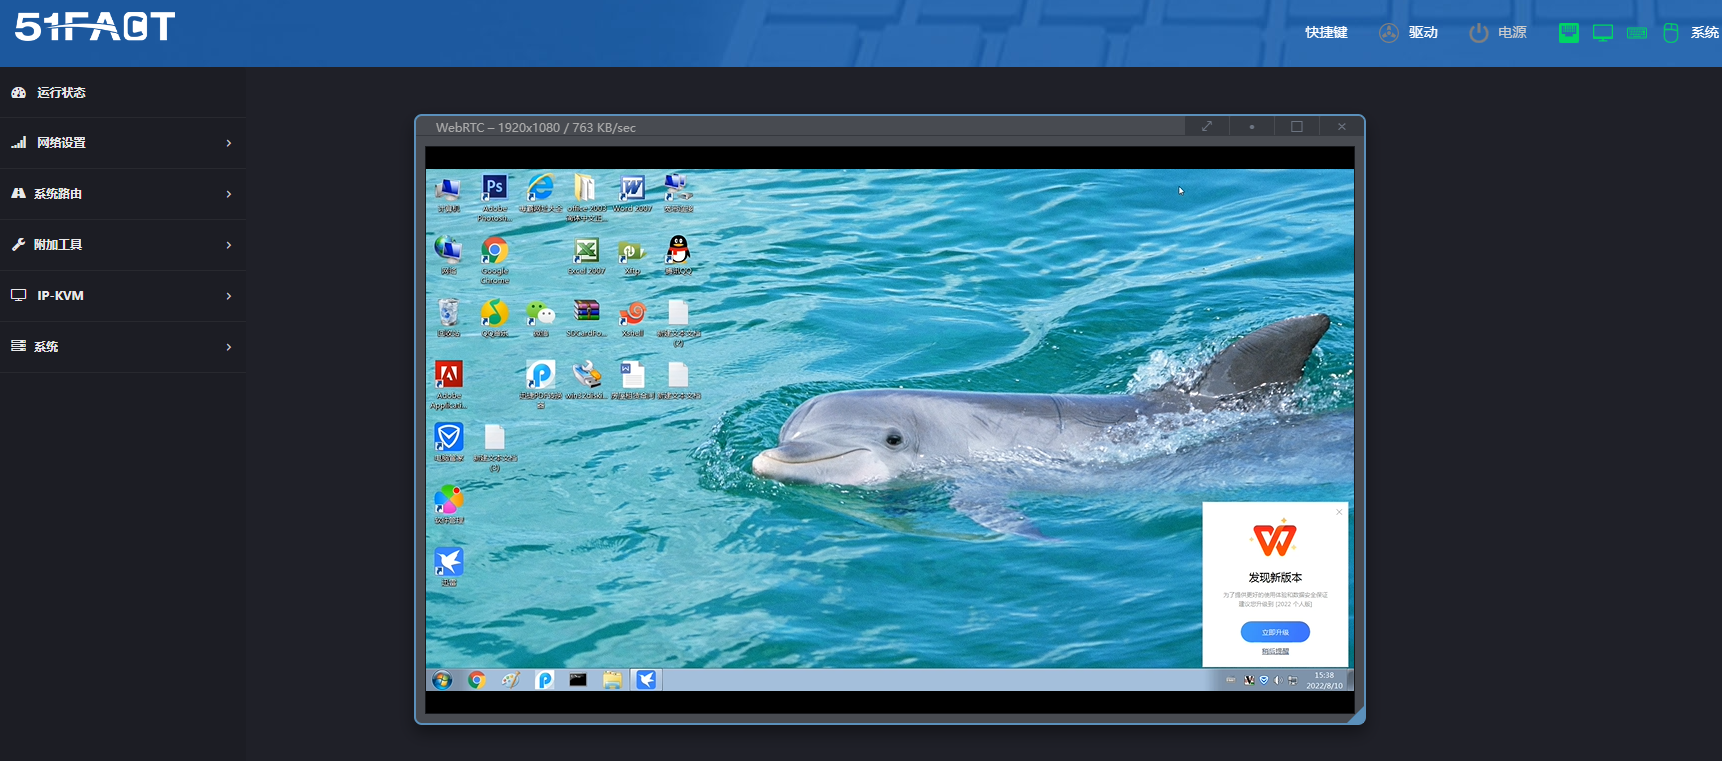Click the Xunlei bird icon in taskbar
Screen dimensions: 1722x761
point(646,680)
